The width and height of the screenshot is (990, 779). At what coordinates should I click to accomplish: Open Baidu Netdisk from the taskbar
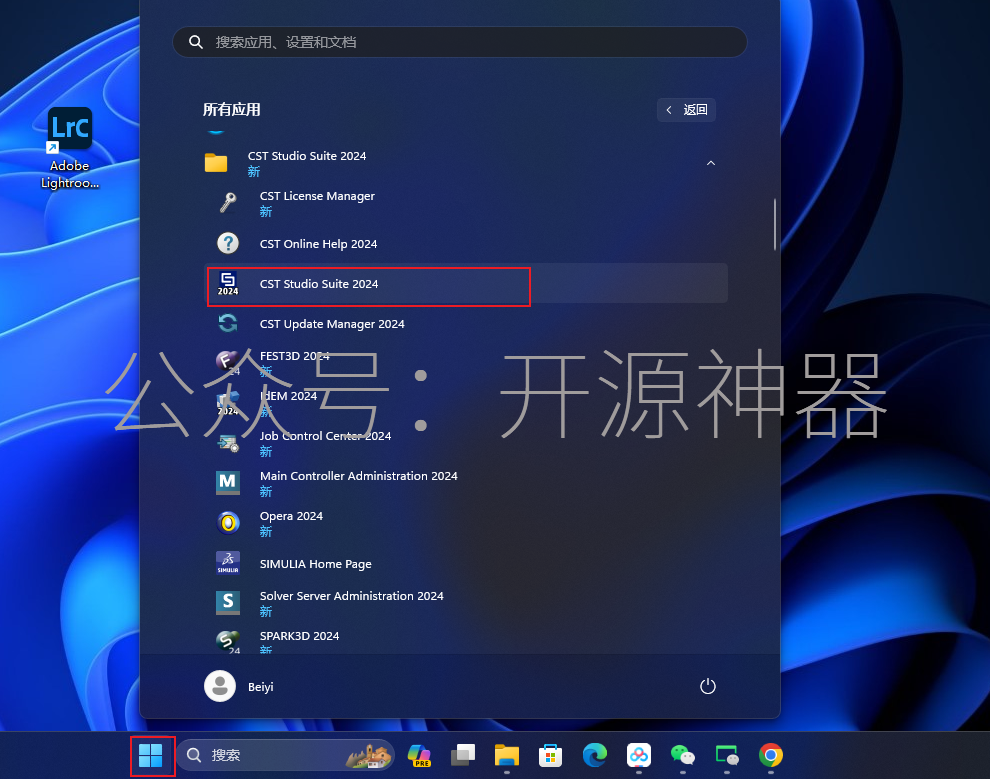[638, 755]
